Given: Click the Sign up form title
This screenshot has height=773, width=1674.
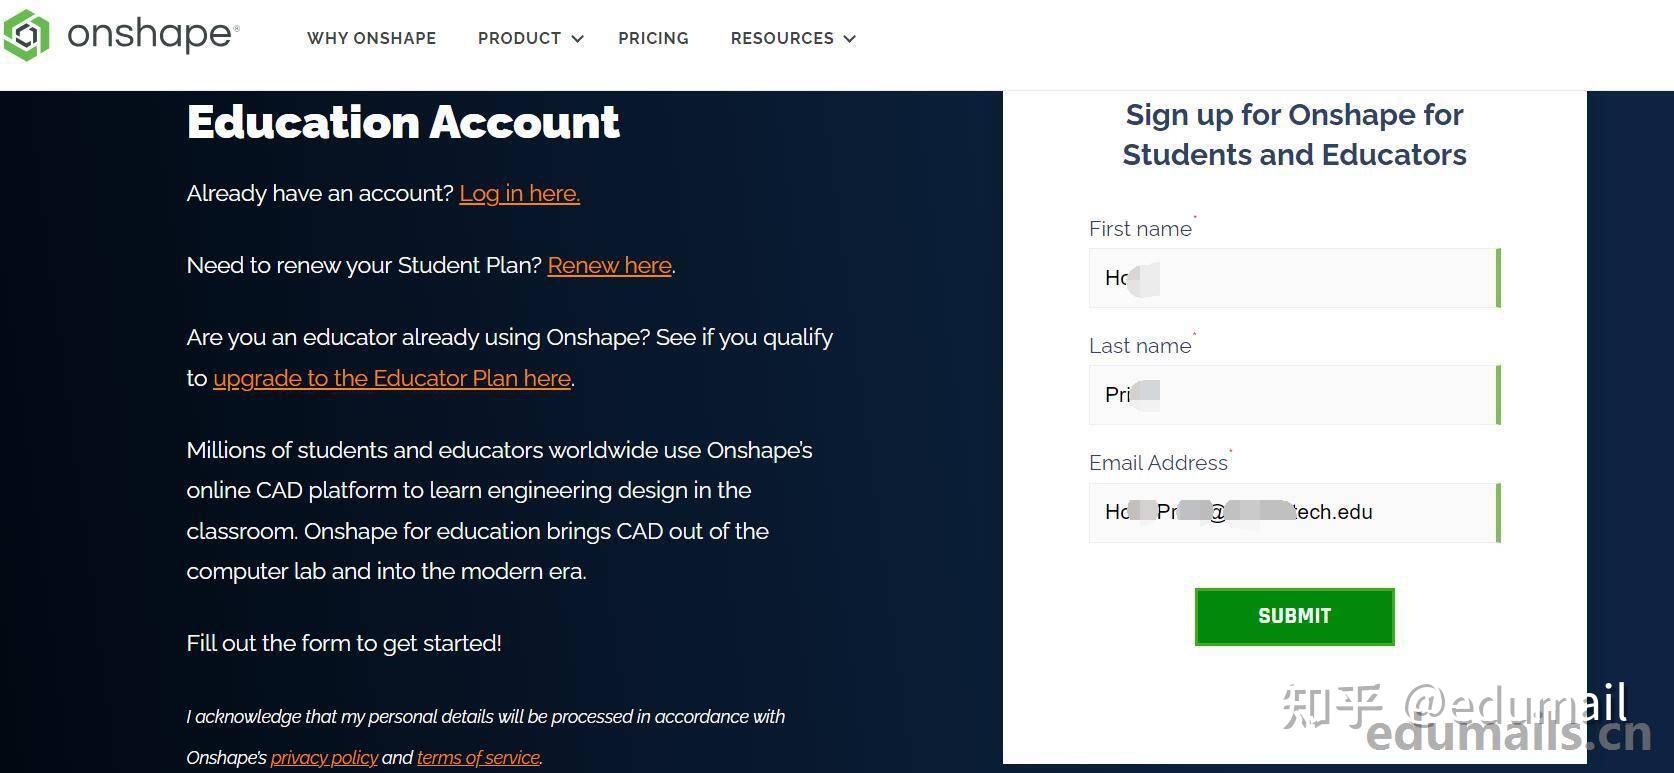Looking at the screenshot, I should click(1294, 135).
